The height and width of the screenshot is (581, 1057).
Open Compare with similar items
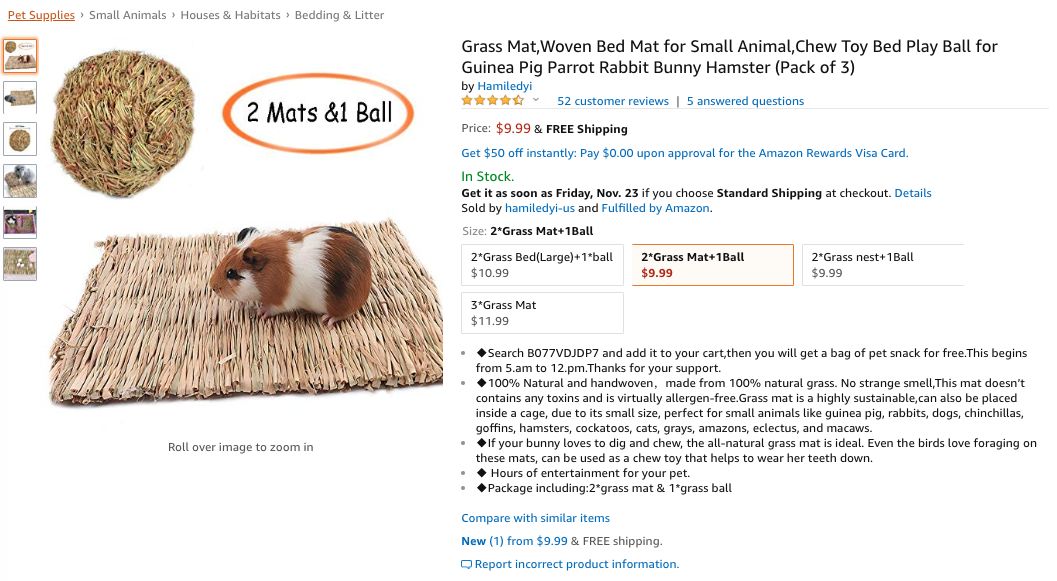coord(535,518)
